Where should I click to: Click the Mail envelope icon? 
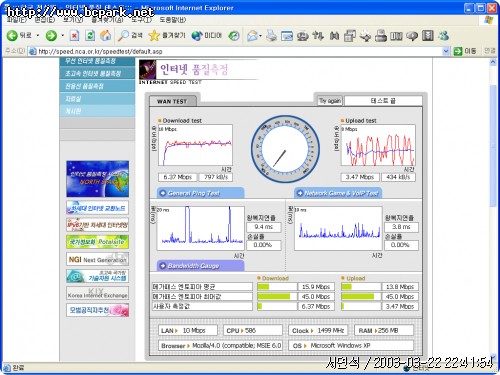pyautogui.click(x=252, y=36)
